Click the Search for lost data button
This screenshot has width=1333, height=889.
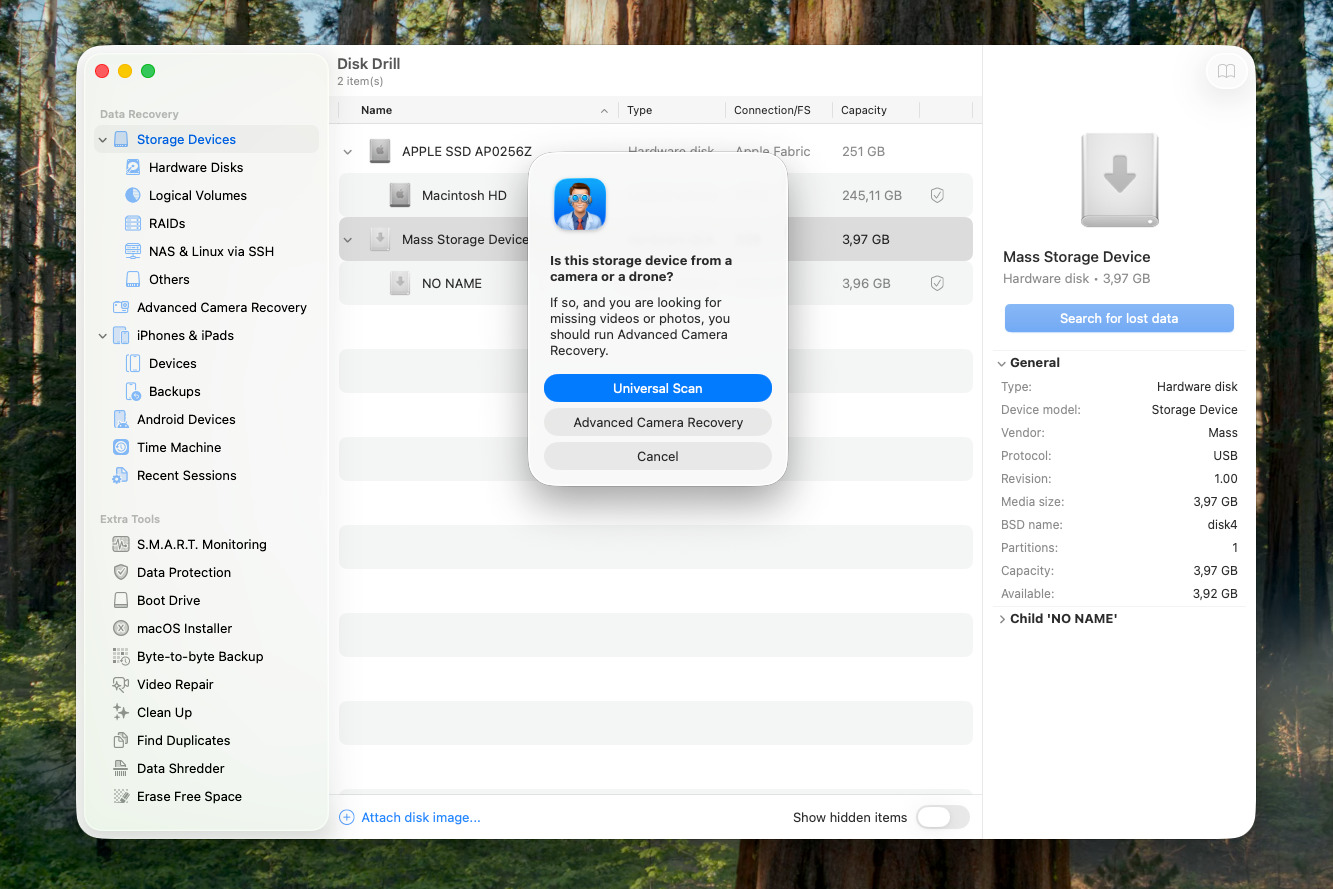click(1119, 318)
